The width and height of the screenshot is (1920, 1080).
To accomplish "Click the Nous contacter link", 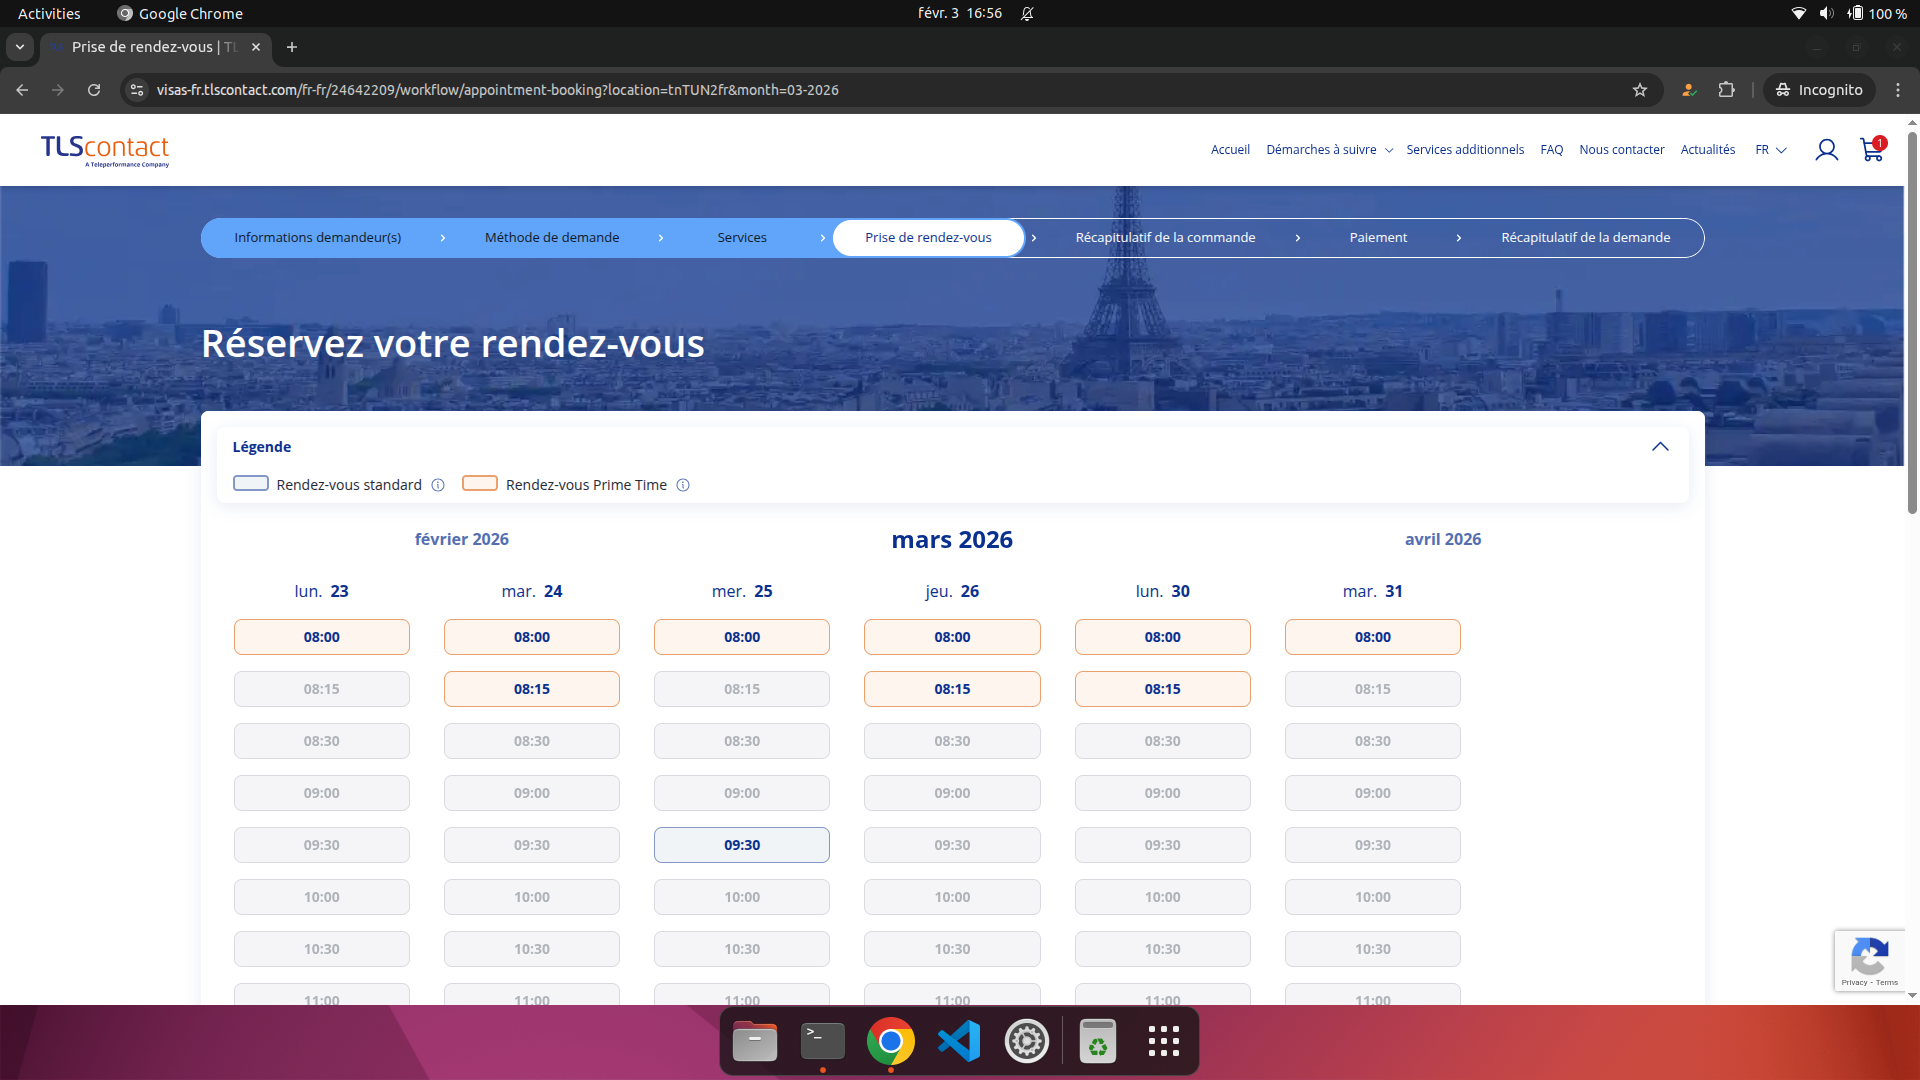I will click(x=1621, y=149).
